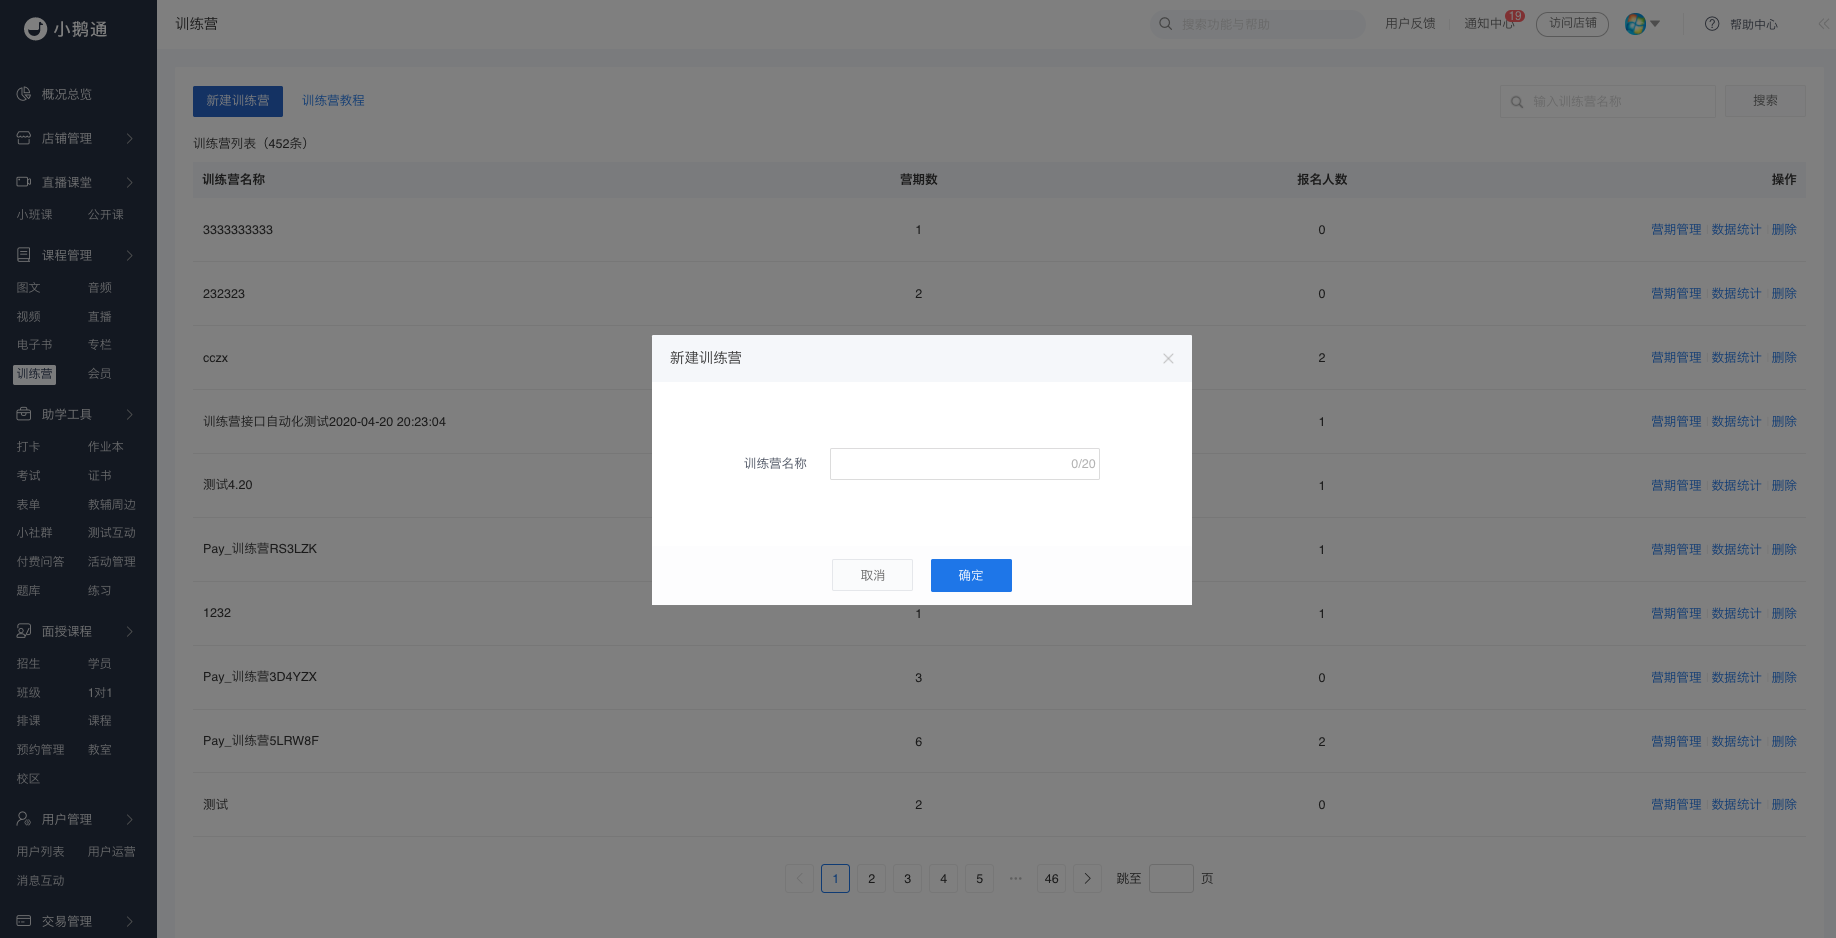Image resolution: width=1836 pixels, height=938 pixels.
Task: Click 数据统计 for 1232 row
Action: pyautogui.click(x=1736, y=614)
